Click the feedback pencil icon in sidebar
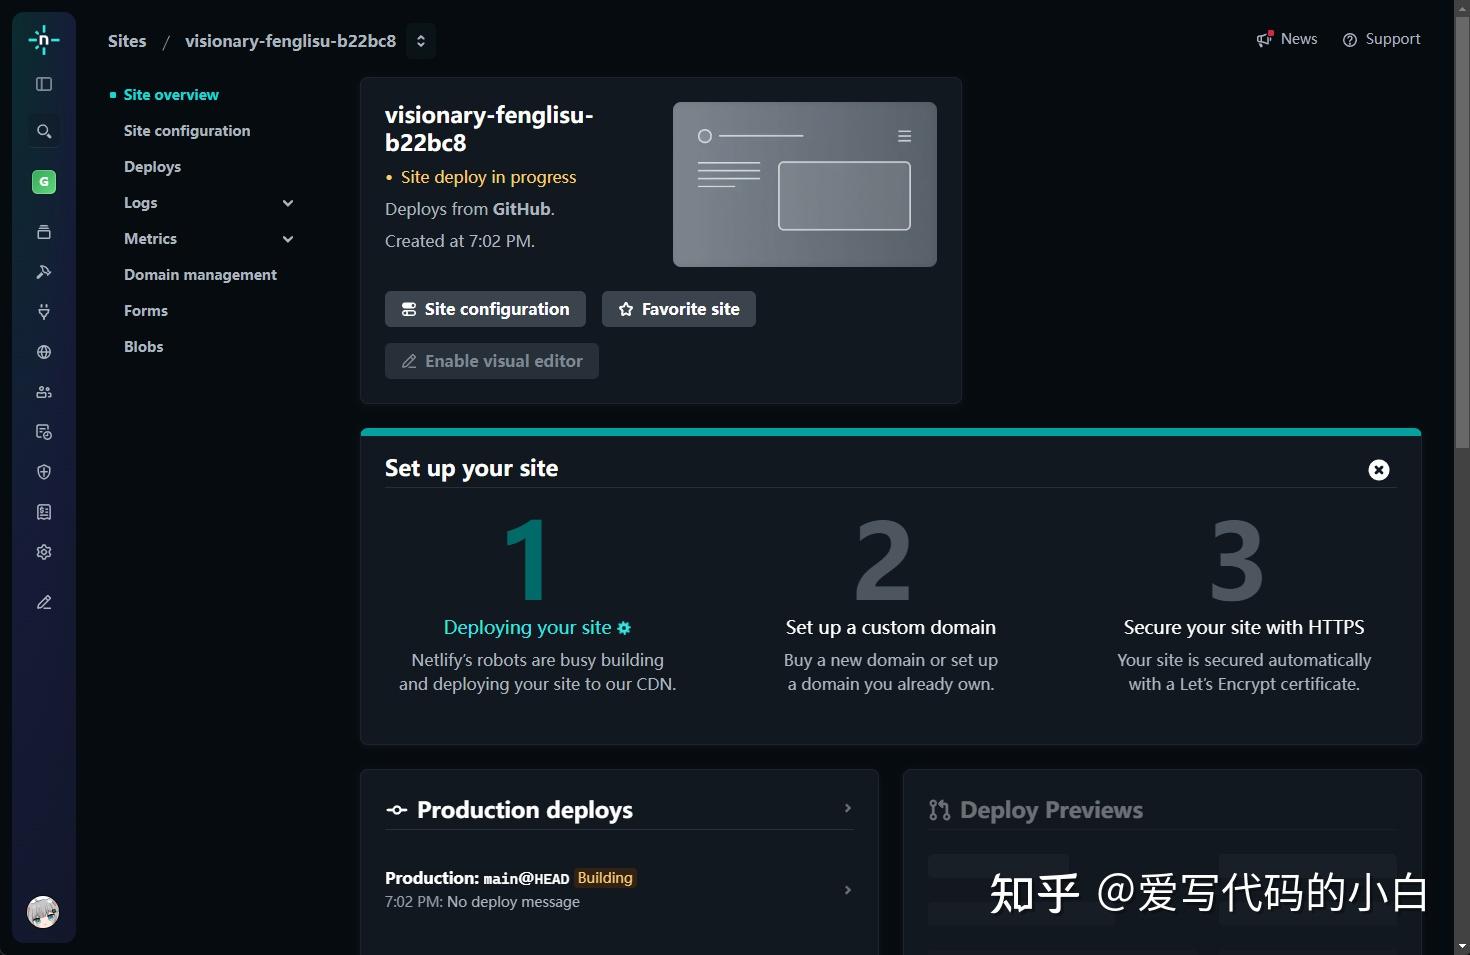 click(x=43, y=602)
